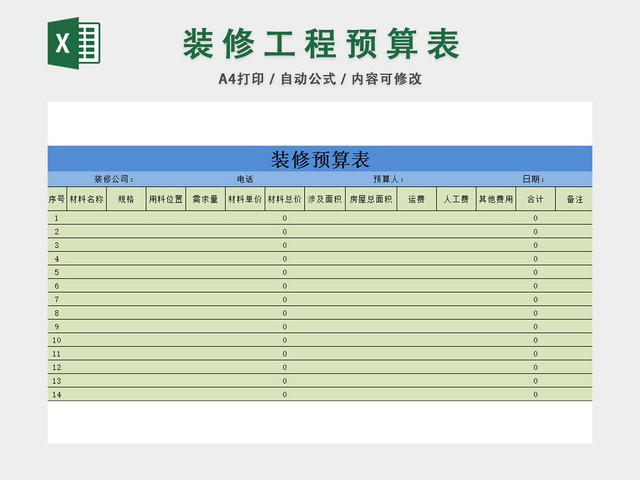This screenshot has height=480, width=640.
Task: Click the 装修公司 label field
Action: (113, 179)
